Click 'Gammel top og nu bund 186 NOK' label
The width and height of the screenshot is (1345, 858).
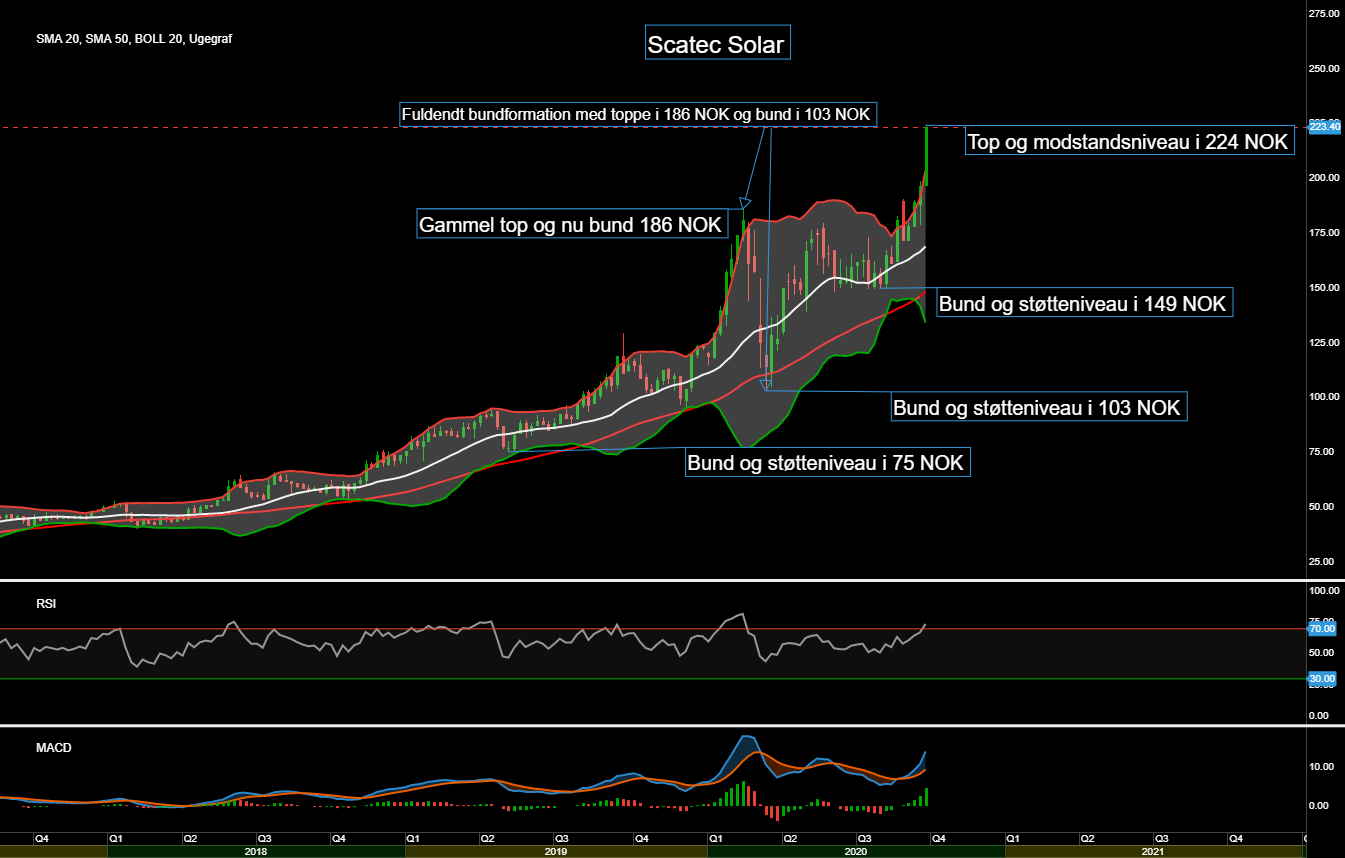571,224
